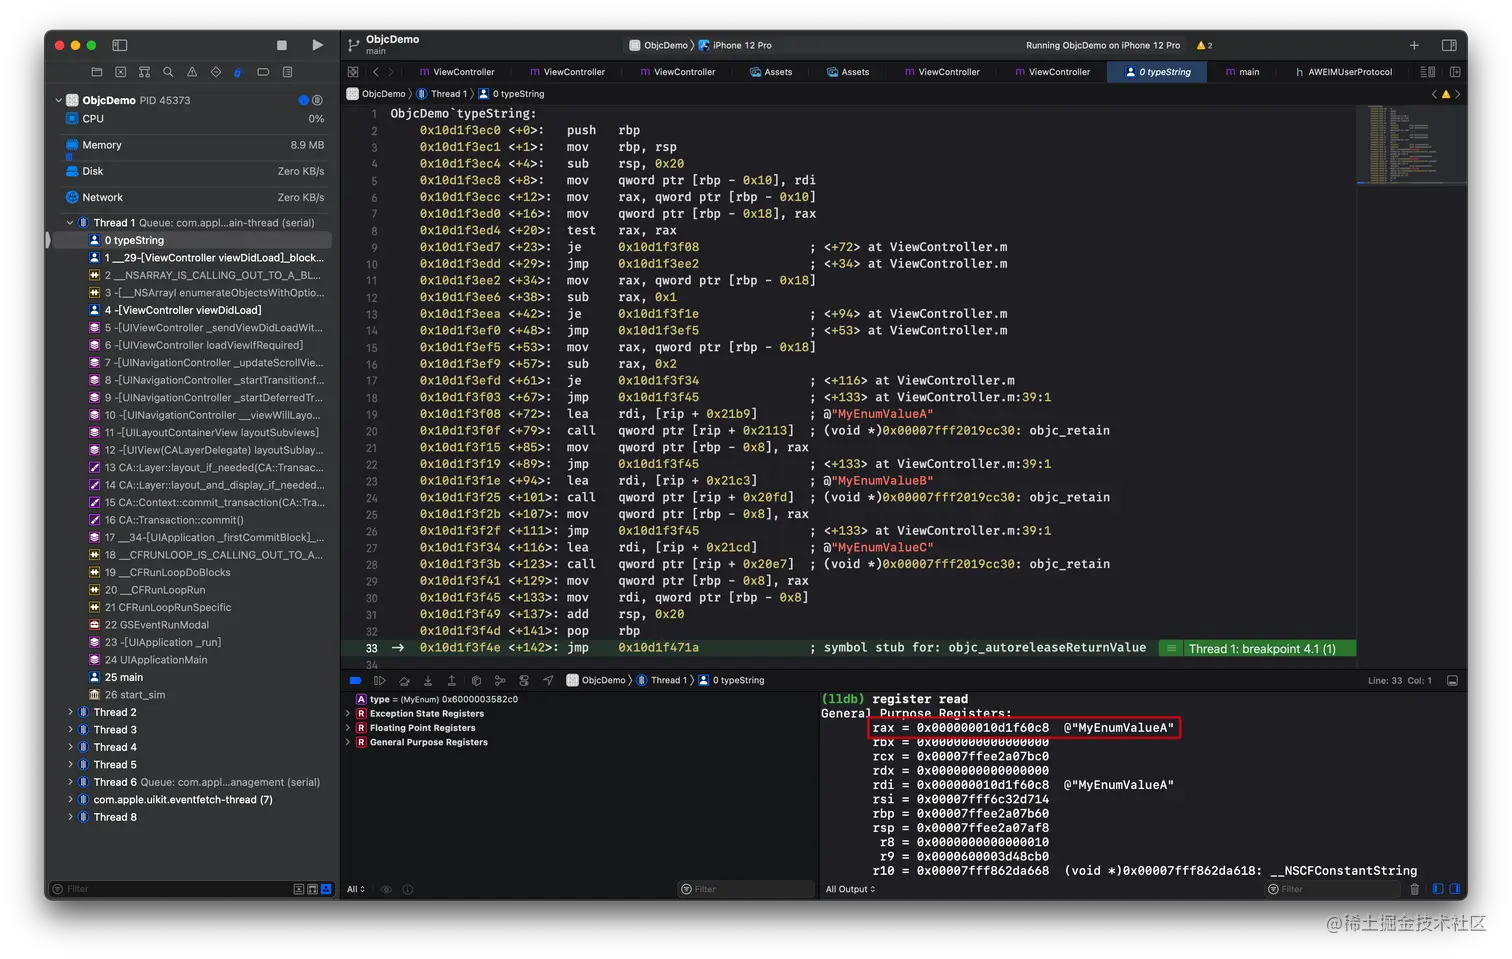Open the Debug View Hierarchy tool
Image resolution: width=1512 pixels, height=959 pixels.
coord(476,680)
